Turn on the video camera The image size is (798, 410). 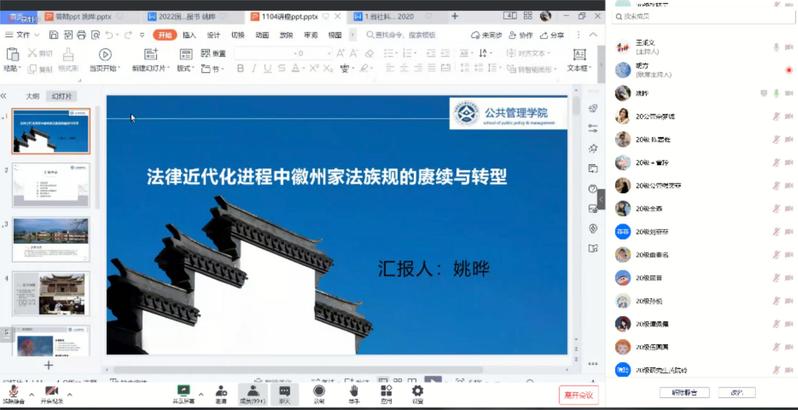pos(51,392)
